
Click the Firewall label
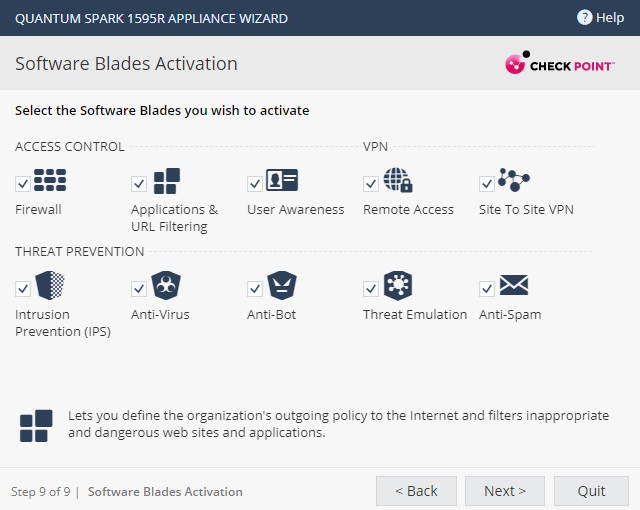point(38,209)
